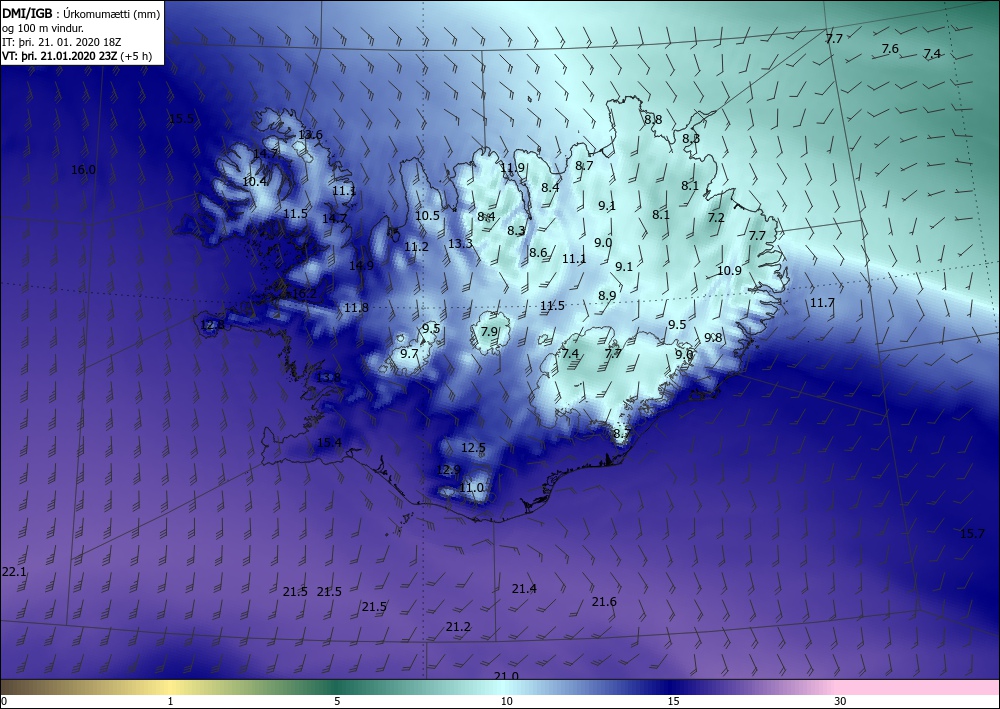
Task: Click the map value 8.9
Action: point(607,296)
